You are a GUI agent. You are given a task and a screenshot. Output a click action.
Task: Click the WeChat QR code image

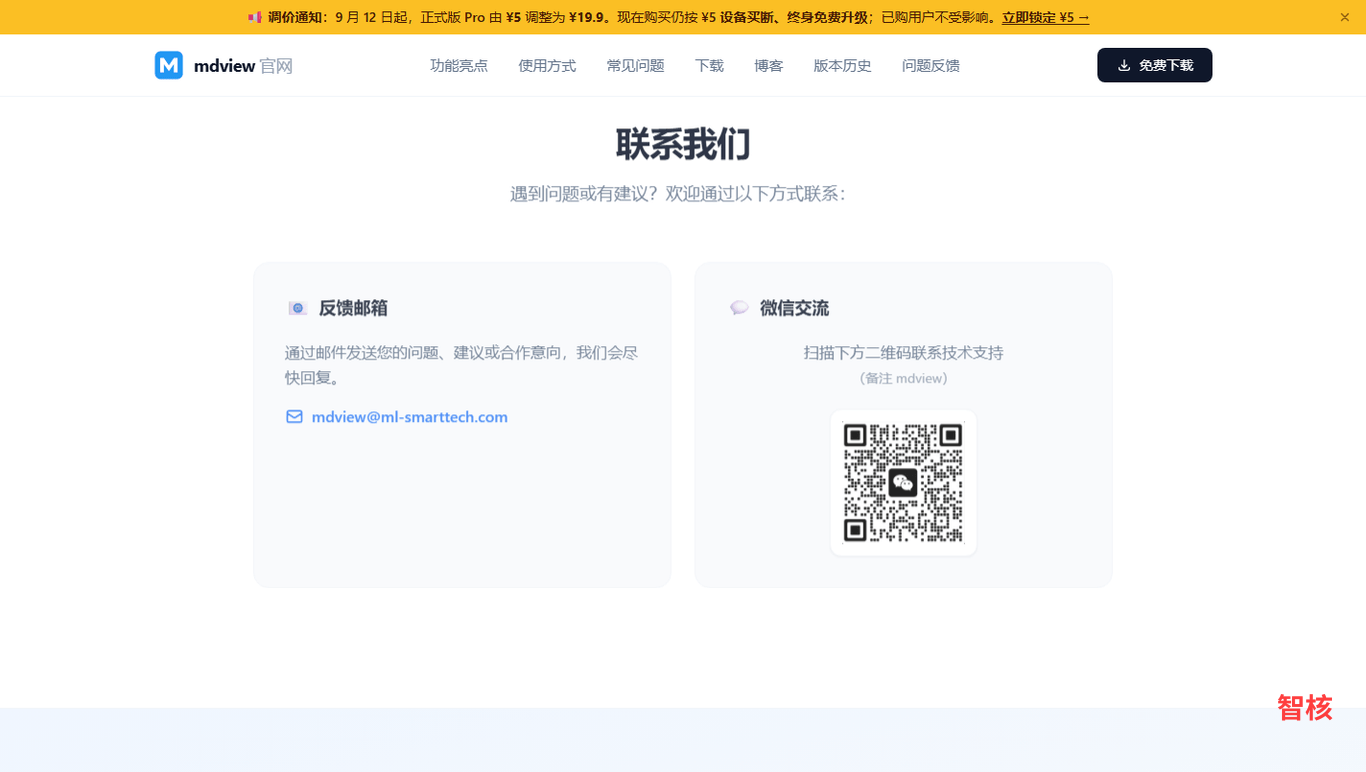[x=903, y=483]
